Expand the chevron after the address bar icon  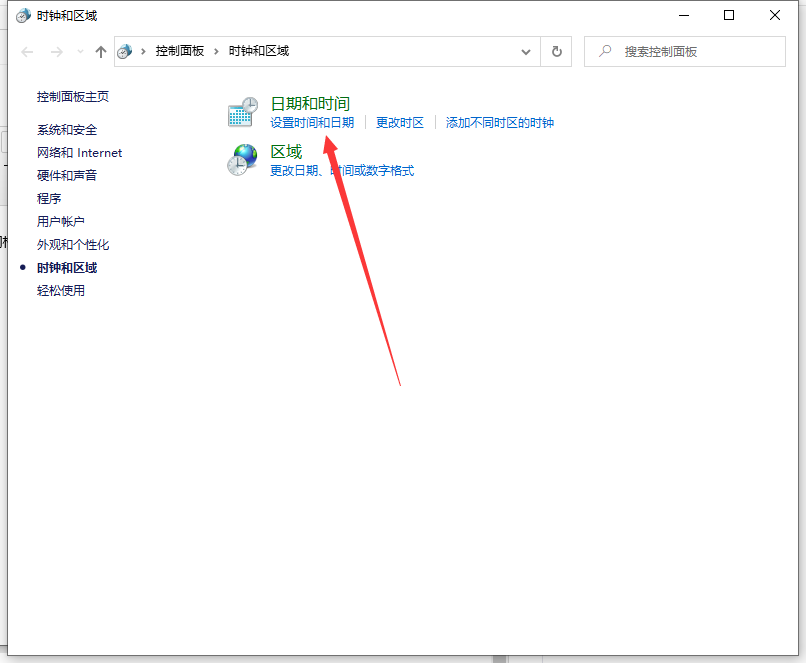coord(143,51)
